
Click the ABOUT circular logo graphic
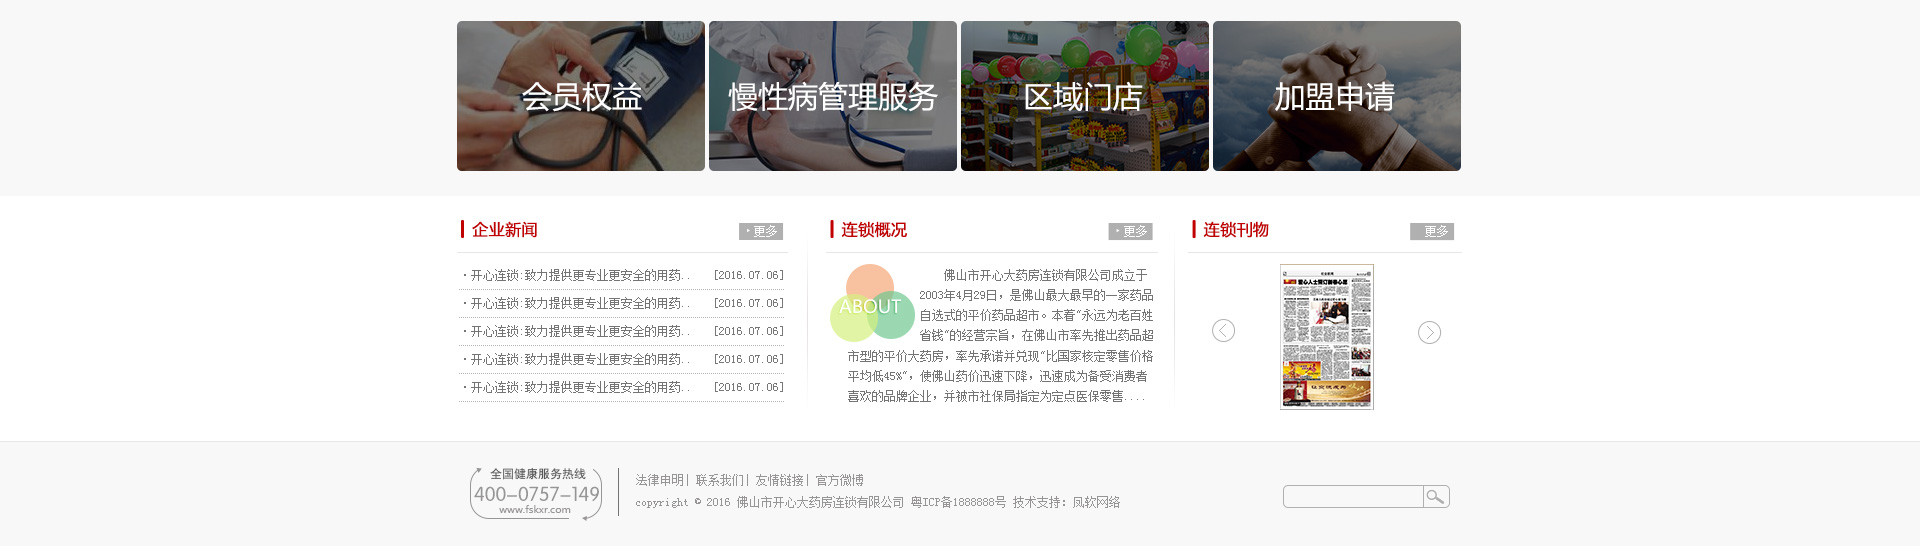(872, 303)
